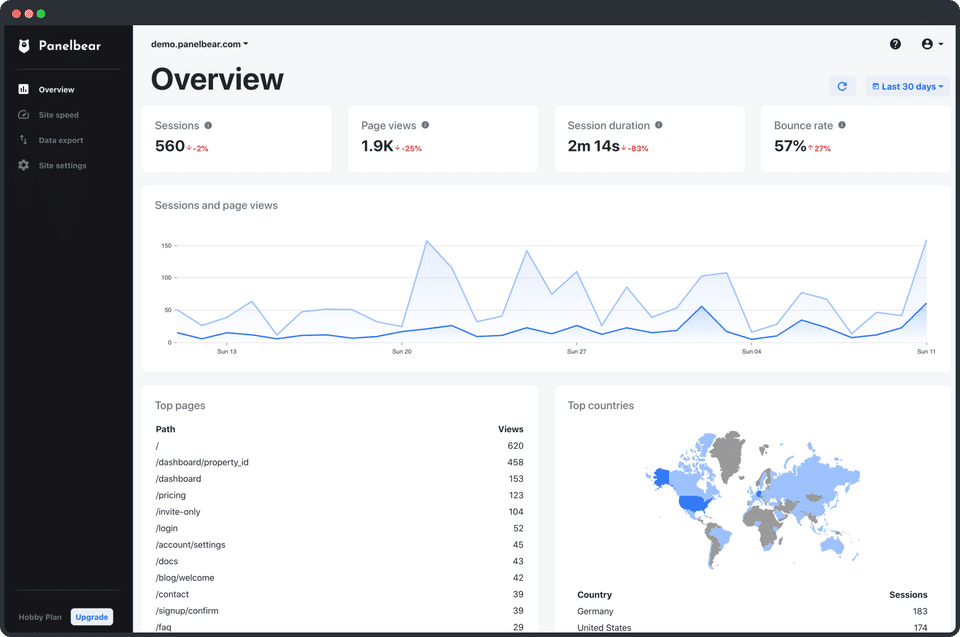Open Site settings in the sidebar
The height and width of the screenshot is (637, 960).
[62, 165]
